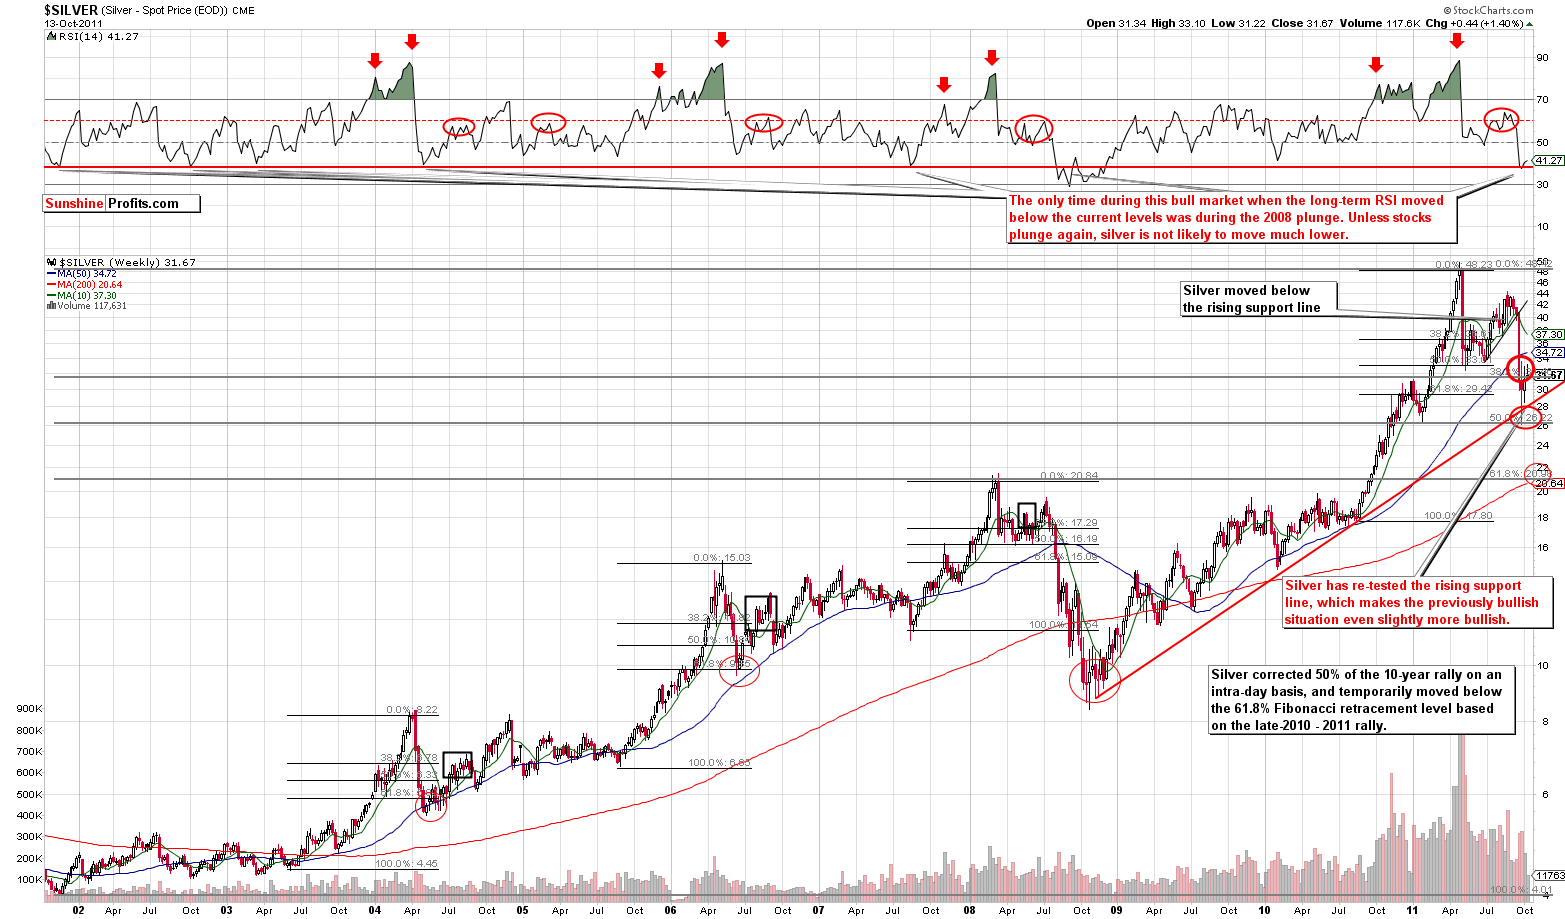Click the $SILVER ticker title

pos(70,10)
